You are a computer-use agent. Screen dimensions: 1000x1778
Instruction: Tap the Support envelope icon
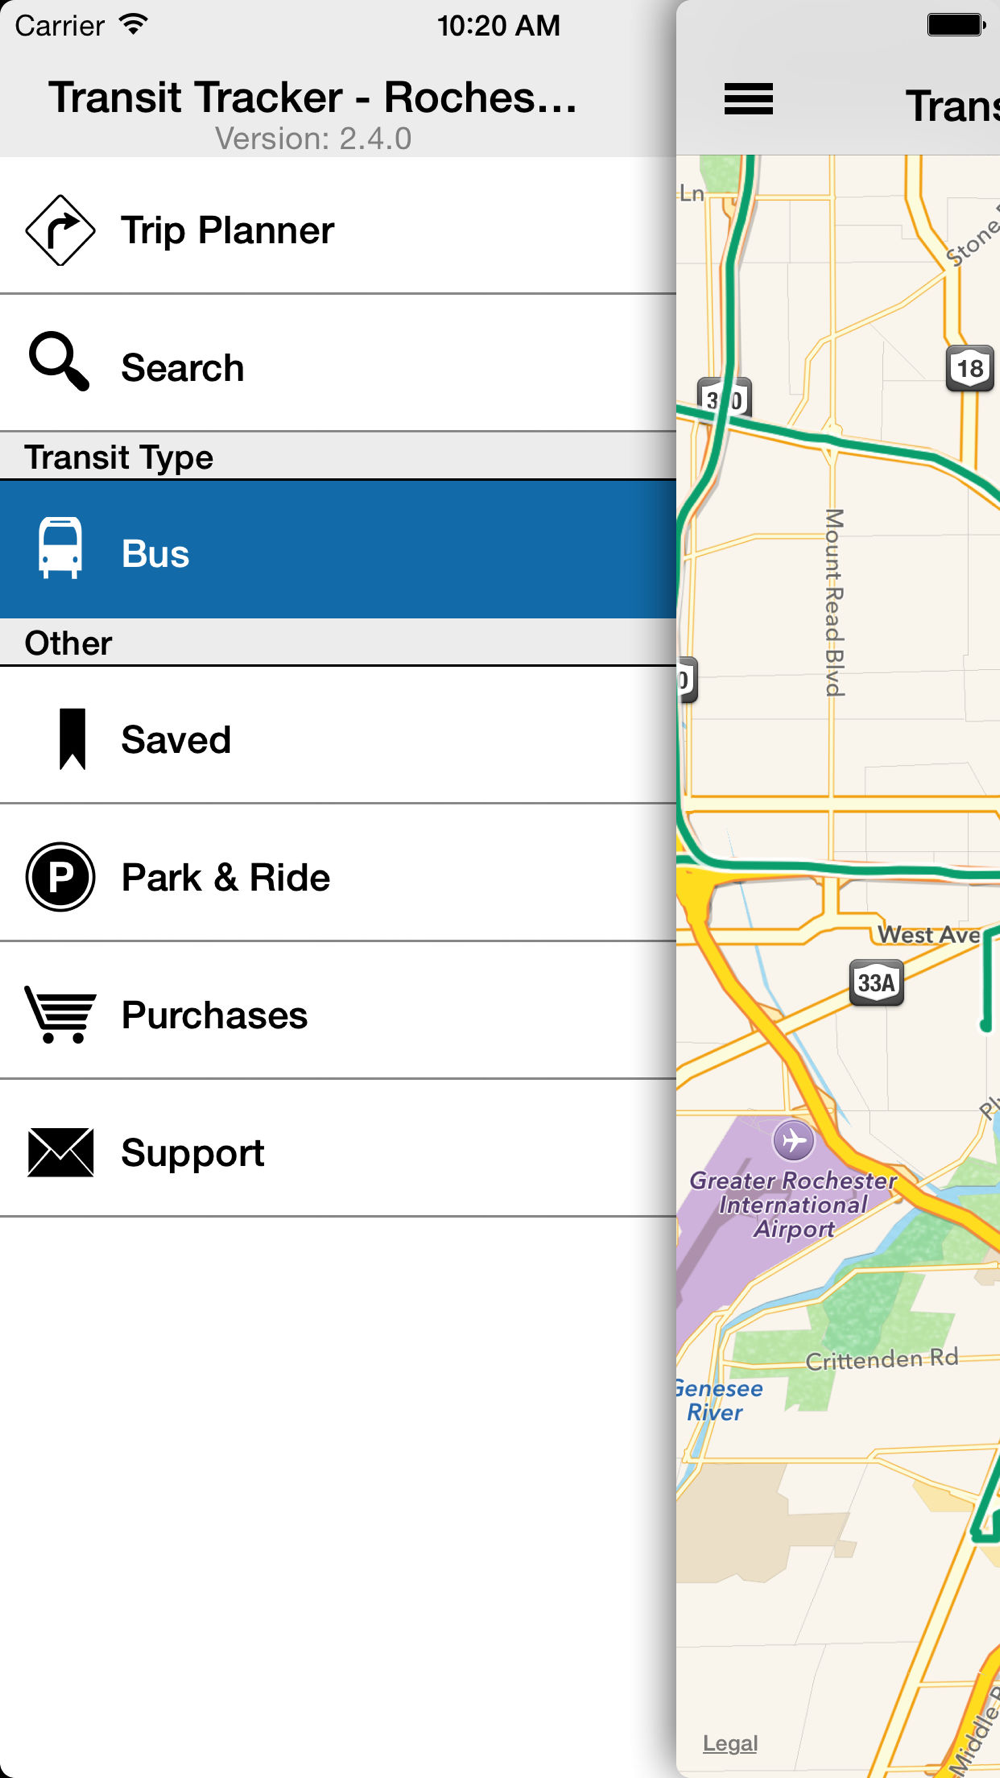tap(60, 1152)
